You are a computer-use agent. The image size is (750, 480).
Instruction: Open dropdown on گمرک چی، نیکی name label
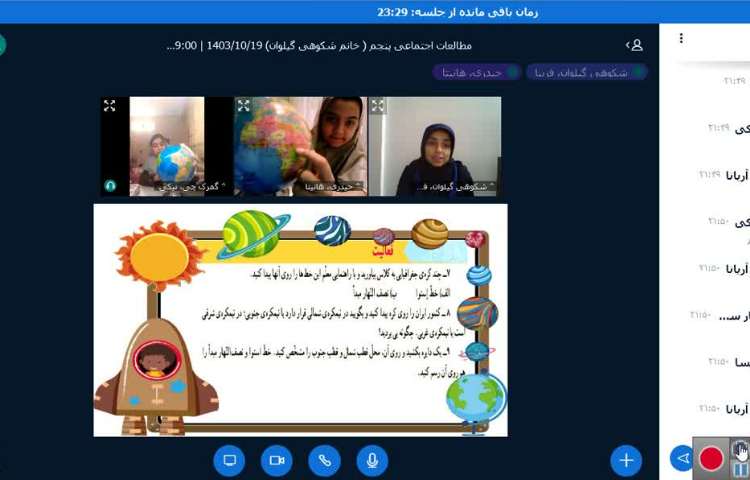[192, 187]
